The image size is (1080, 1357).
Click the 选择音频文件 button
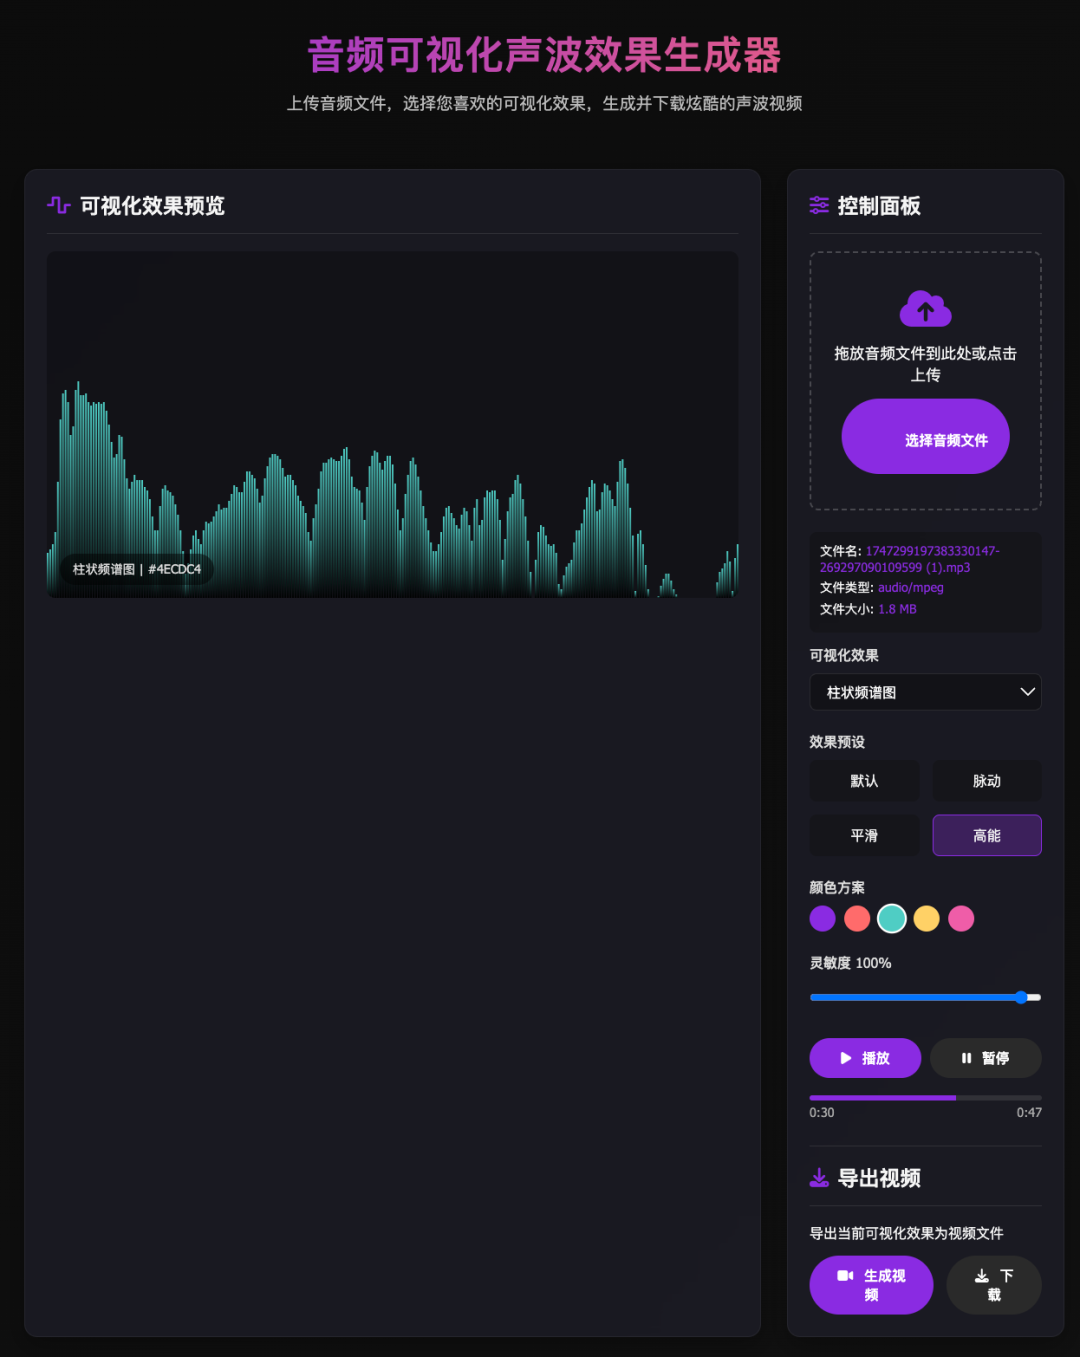pyautogui.click(x=925, y=437)
